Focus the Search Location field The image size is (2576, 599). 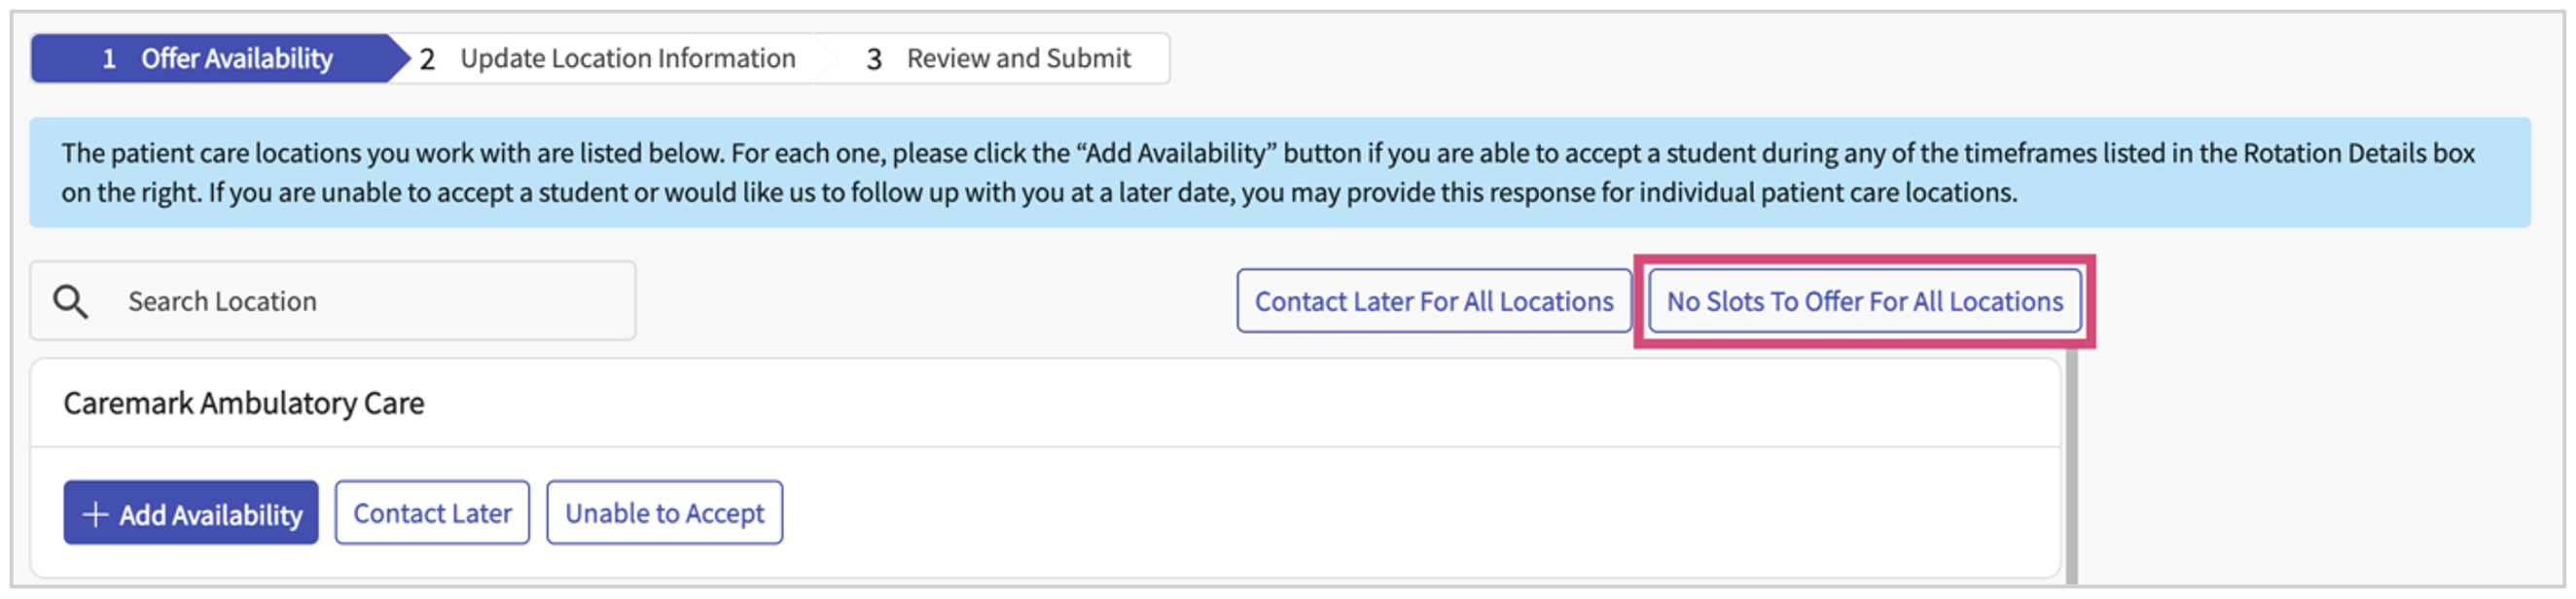click(x=333, y=301)
